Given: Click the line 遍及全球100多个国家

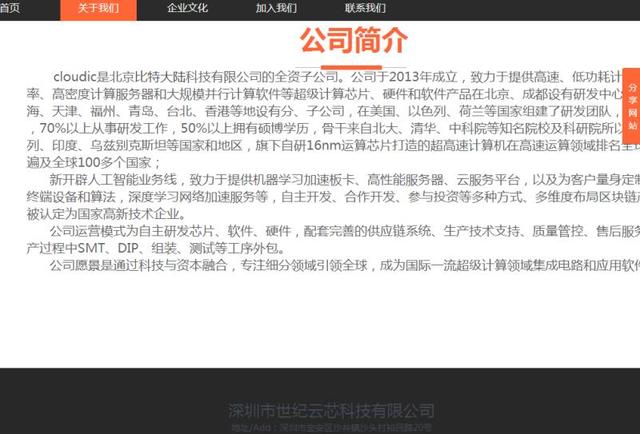Looking at the screenshot, I should click(94, 162).
